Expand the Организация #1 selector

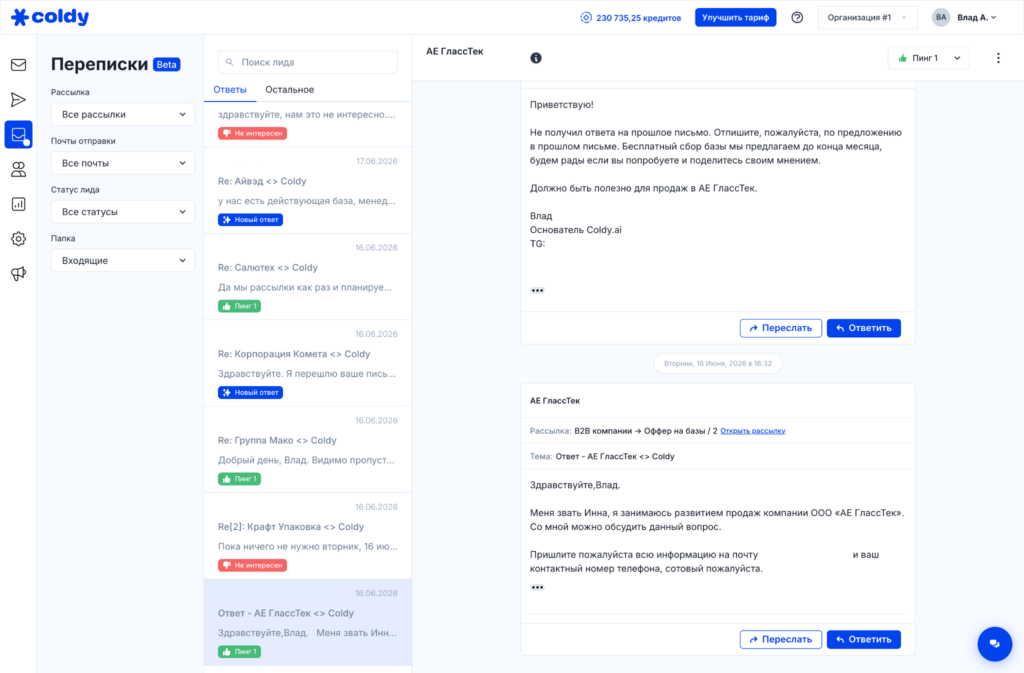[x=867, y=18]
